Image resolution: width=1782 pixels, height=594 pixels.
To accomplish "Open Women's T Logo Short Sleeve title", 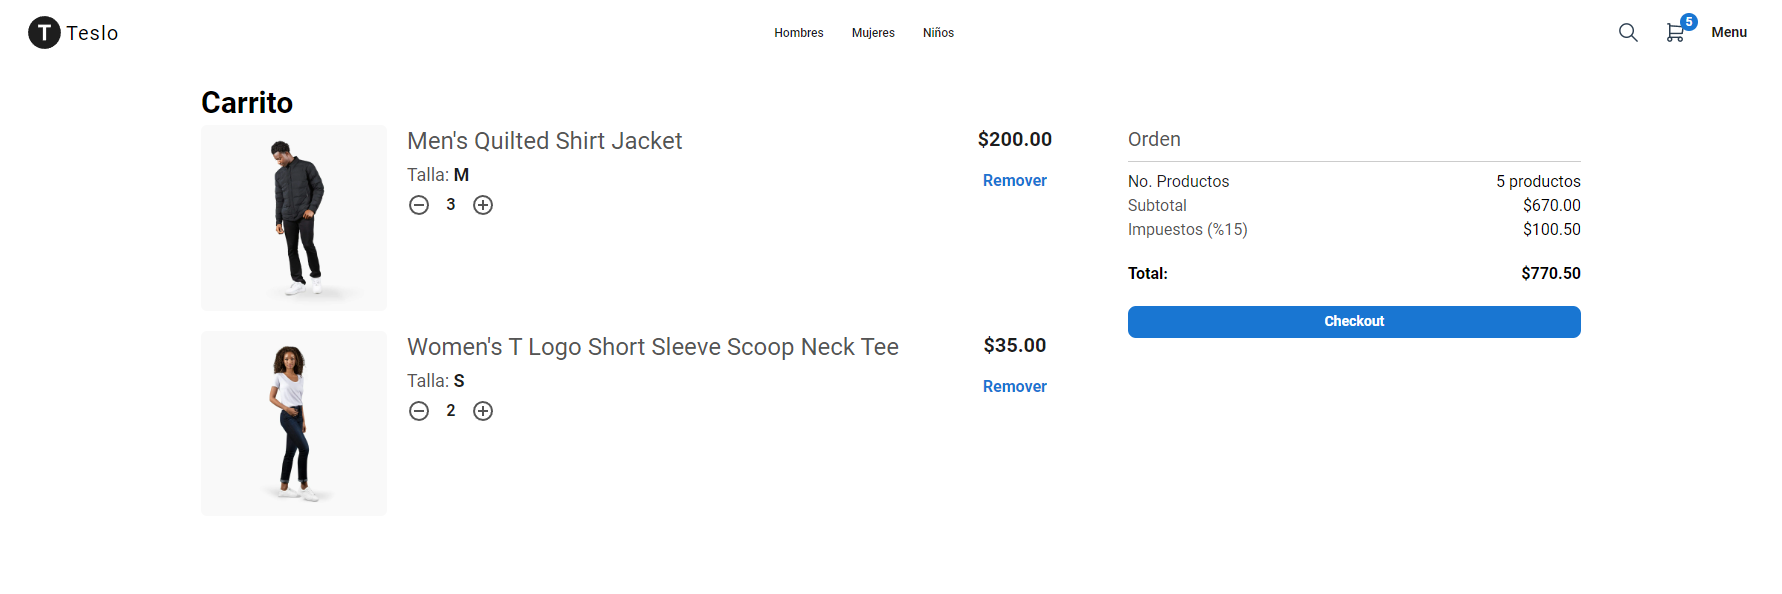I will tap(653, 347).
